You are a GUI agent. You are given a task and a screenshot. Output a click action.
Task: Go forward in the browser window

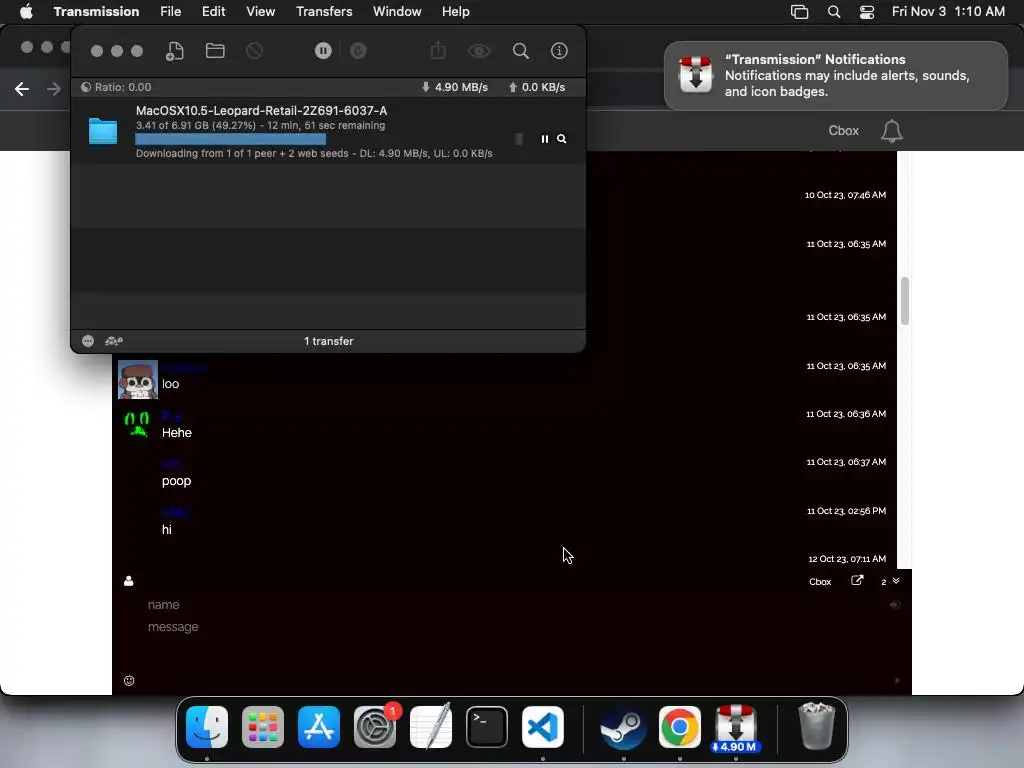coord(54,89)
